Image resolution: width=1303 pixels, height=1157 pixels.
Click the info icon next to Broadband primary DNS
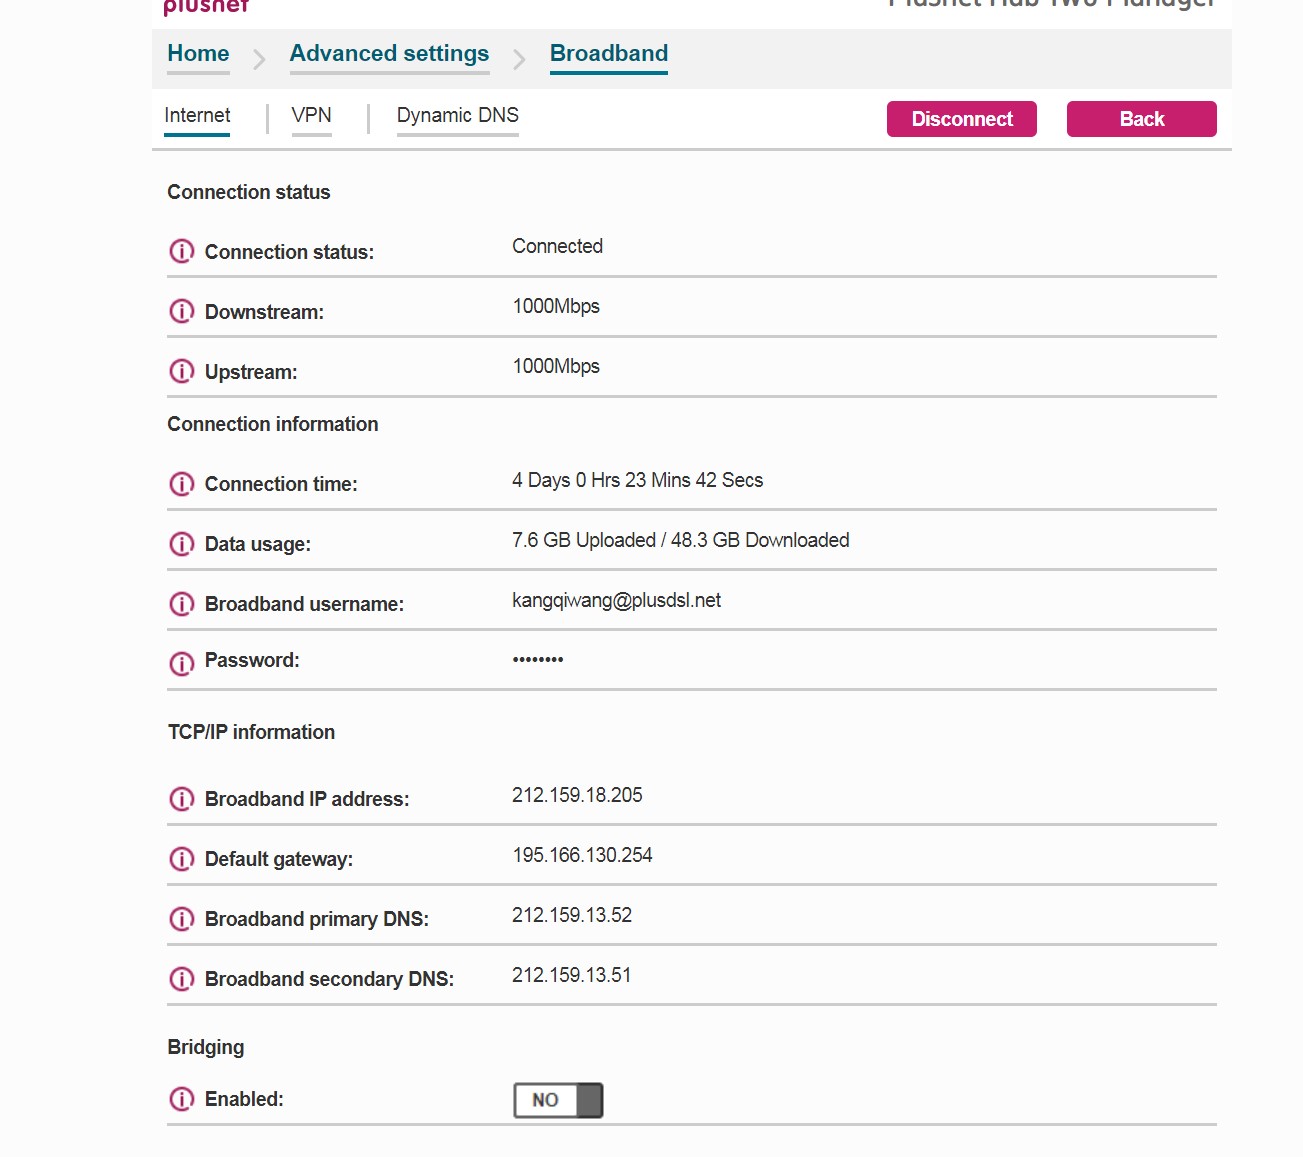coord(182,919)
